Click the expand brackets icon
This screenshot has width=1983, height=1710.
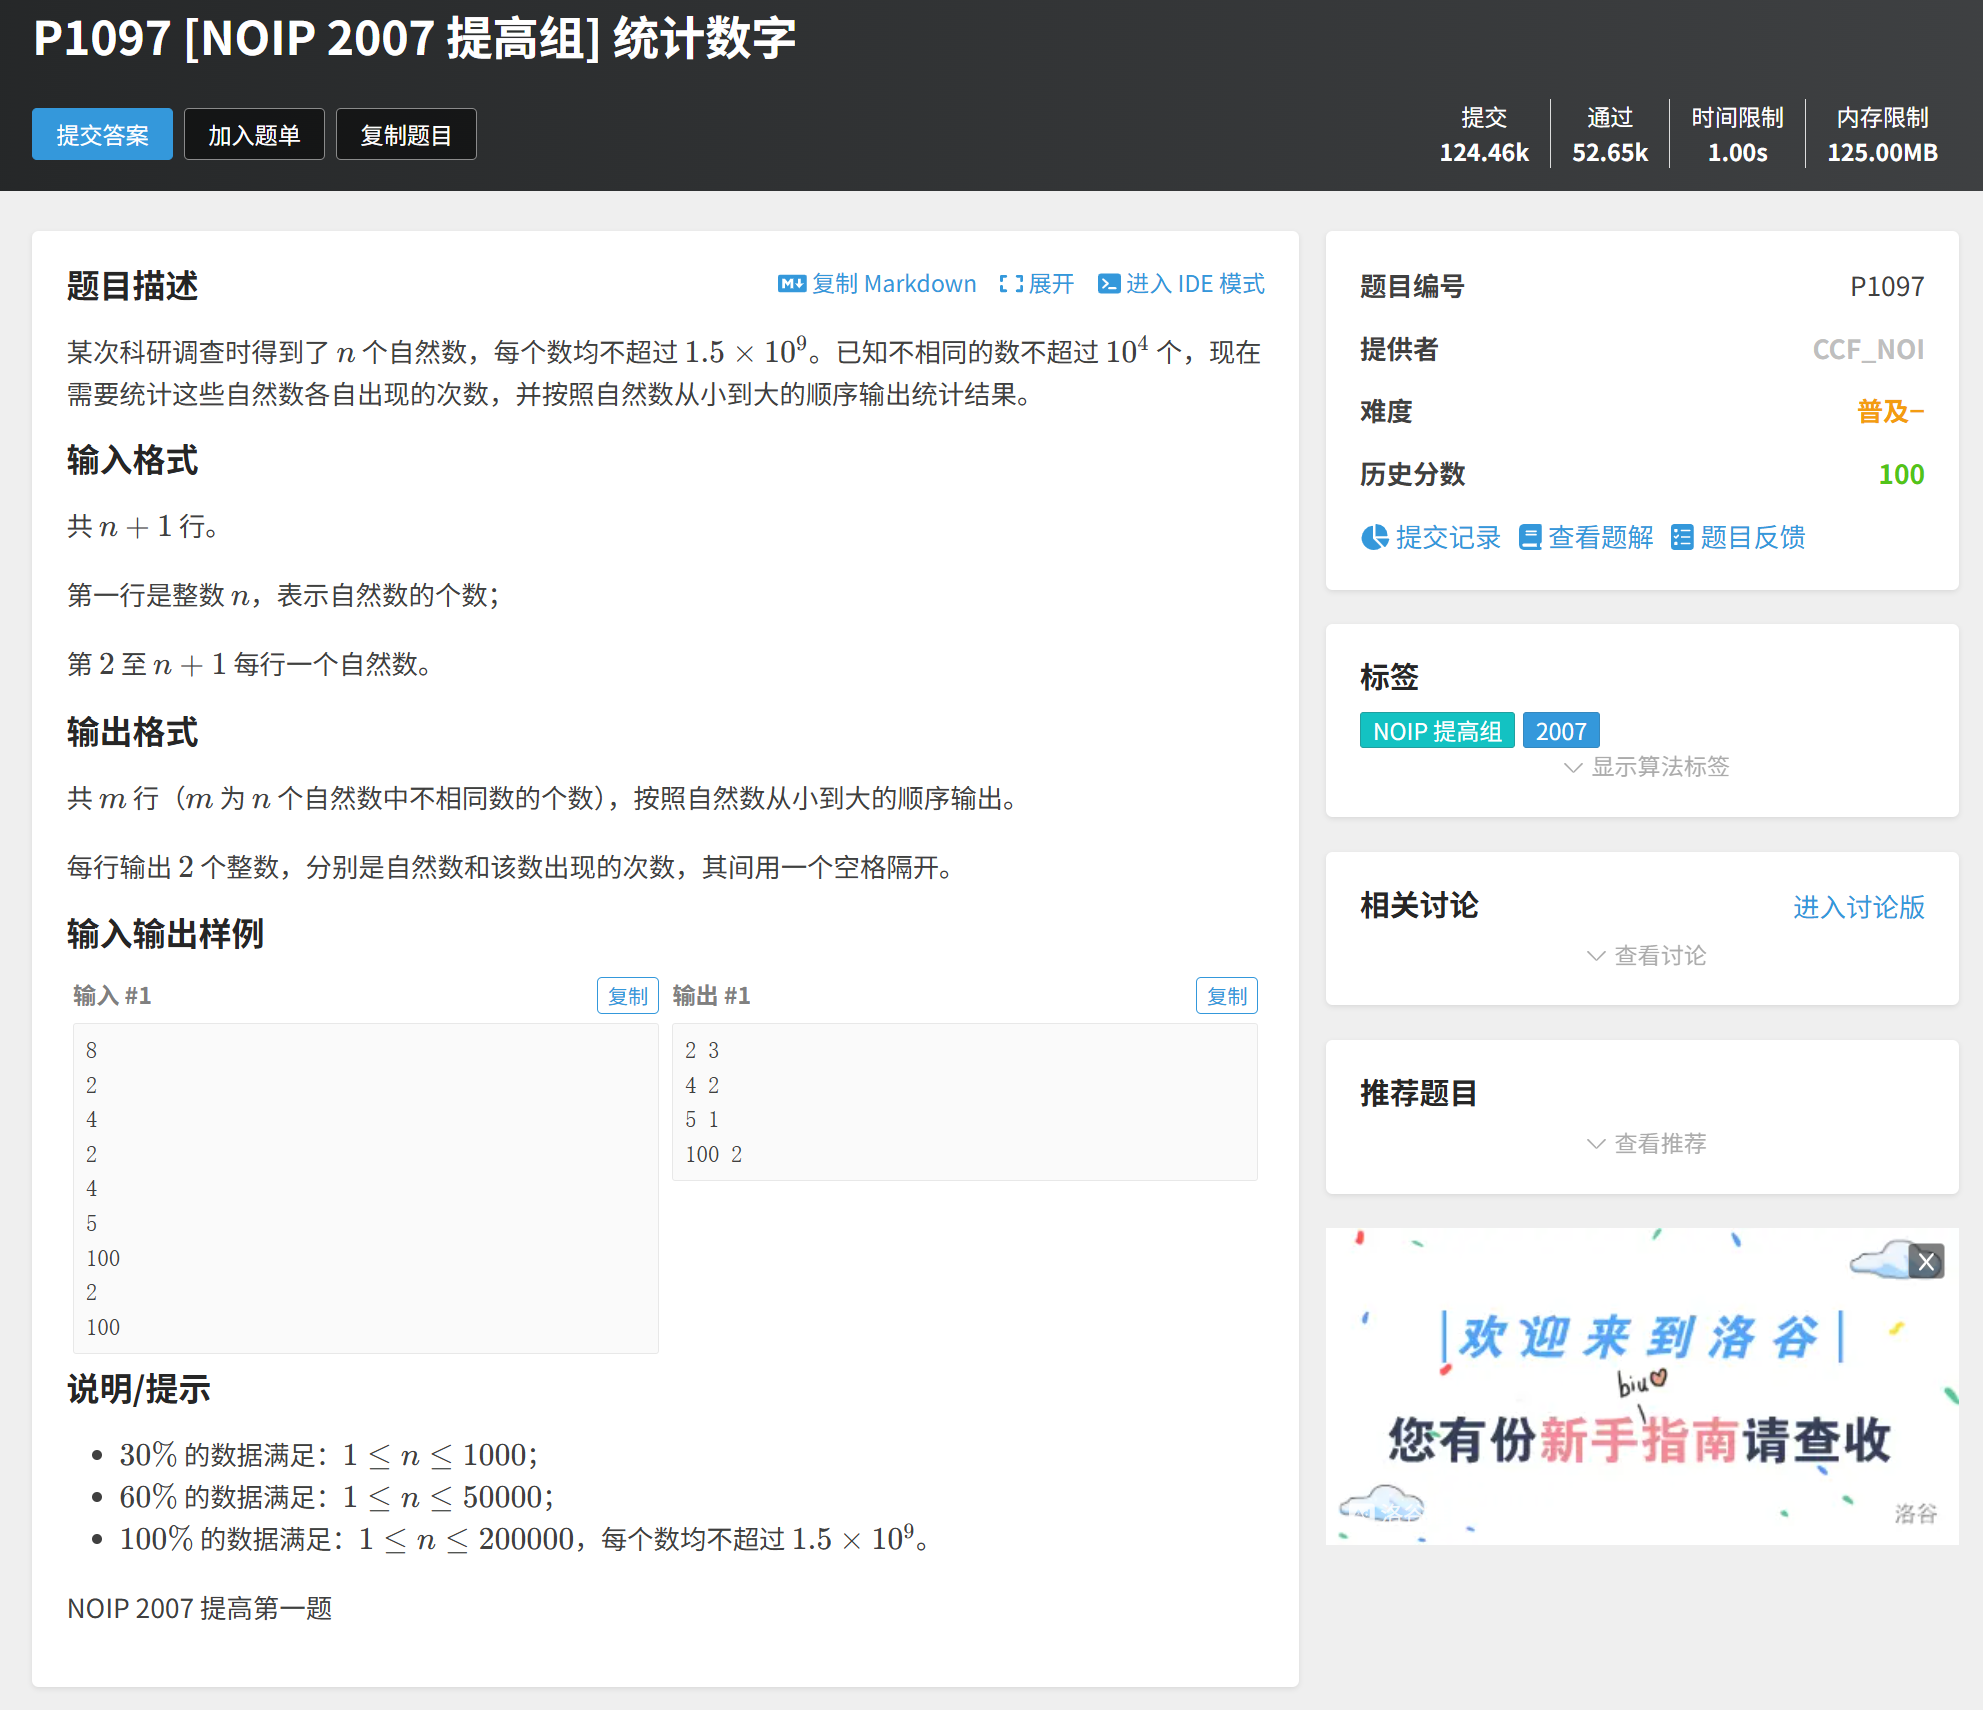click(1011, 284)
